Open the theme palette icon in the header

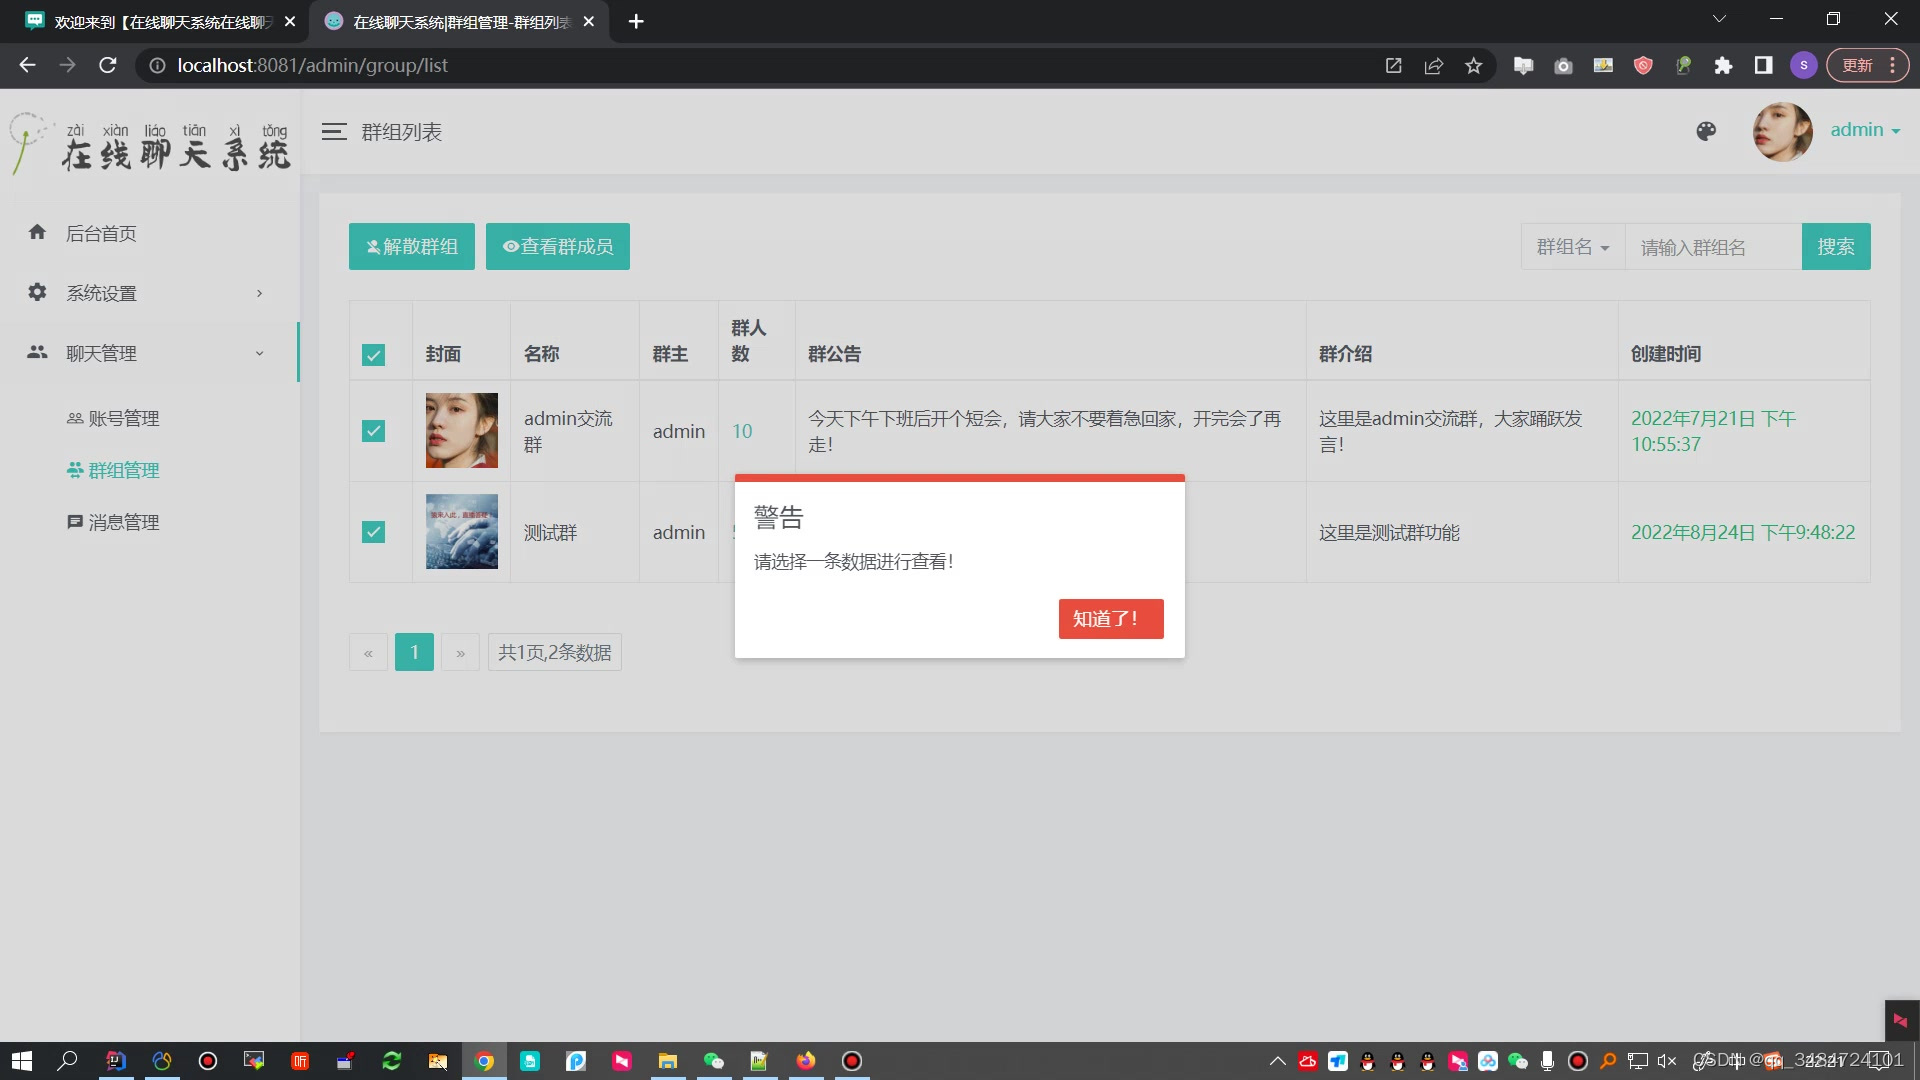[1705, 131]
